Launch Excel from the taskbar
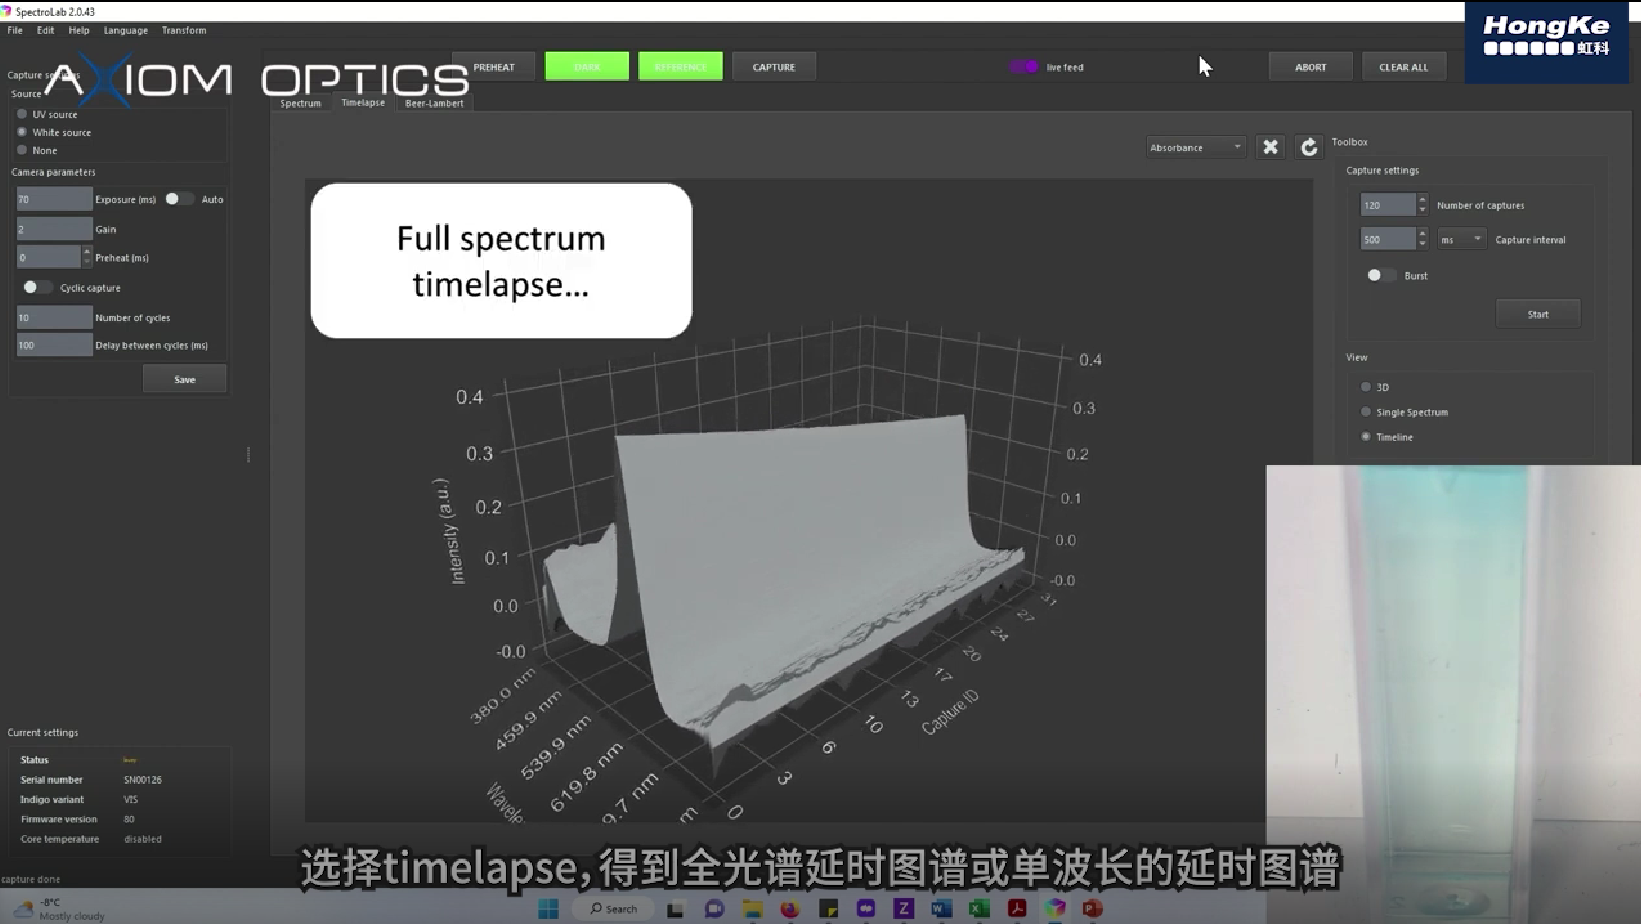Viewport: 1641px width, 924px height. tap(979, 908)
